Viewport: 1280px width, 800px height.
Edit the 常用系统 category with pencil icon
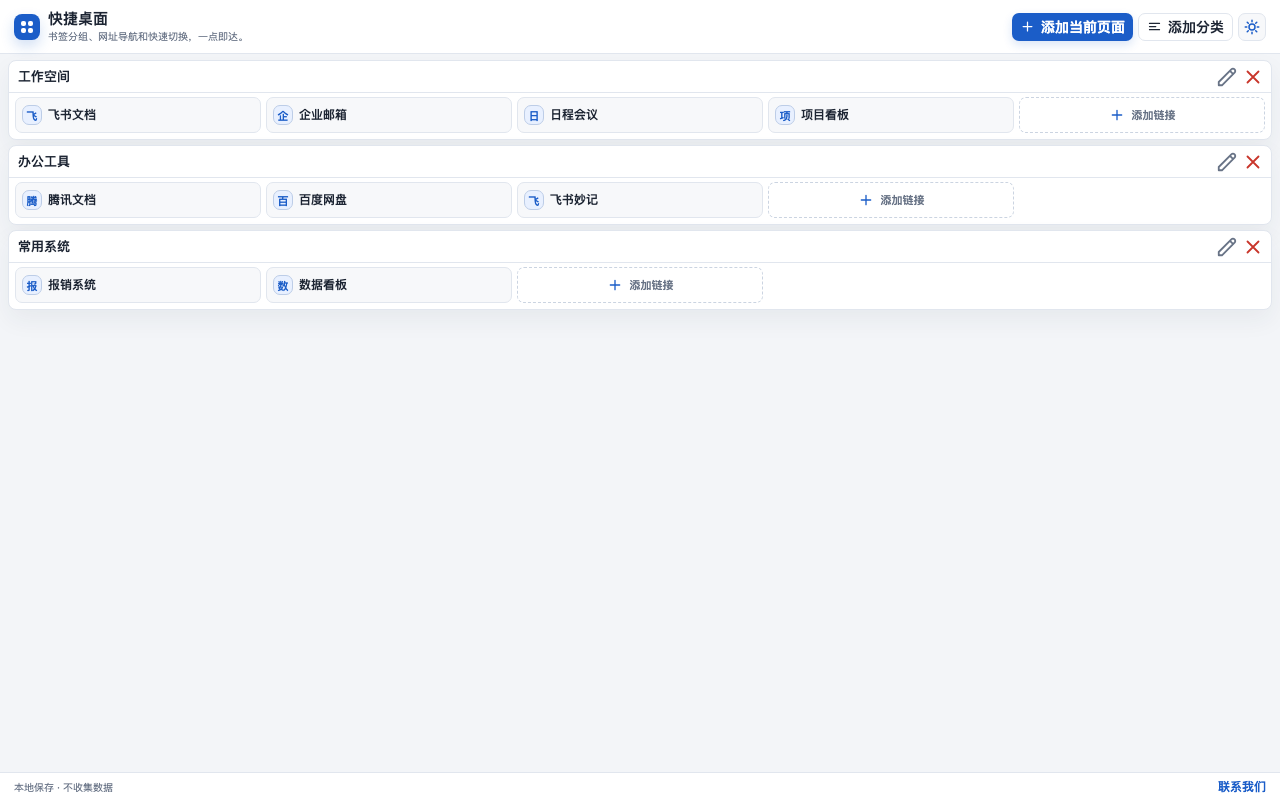click(x=1227, y=247)
